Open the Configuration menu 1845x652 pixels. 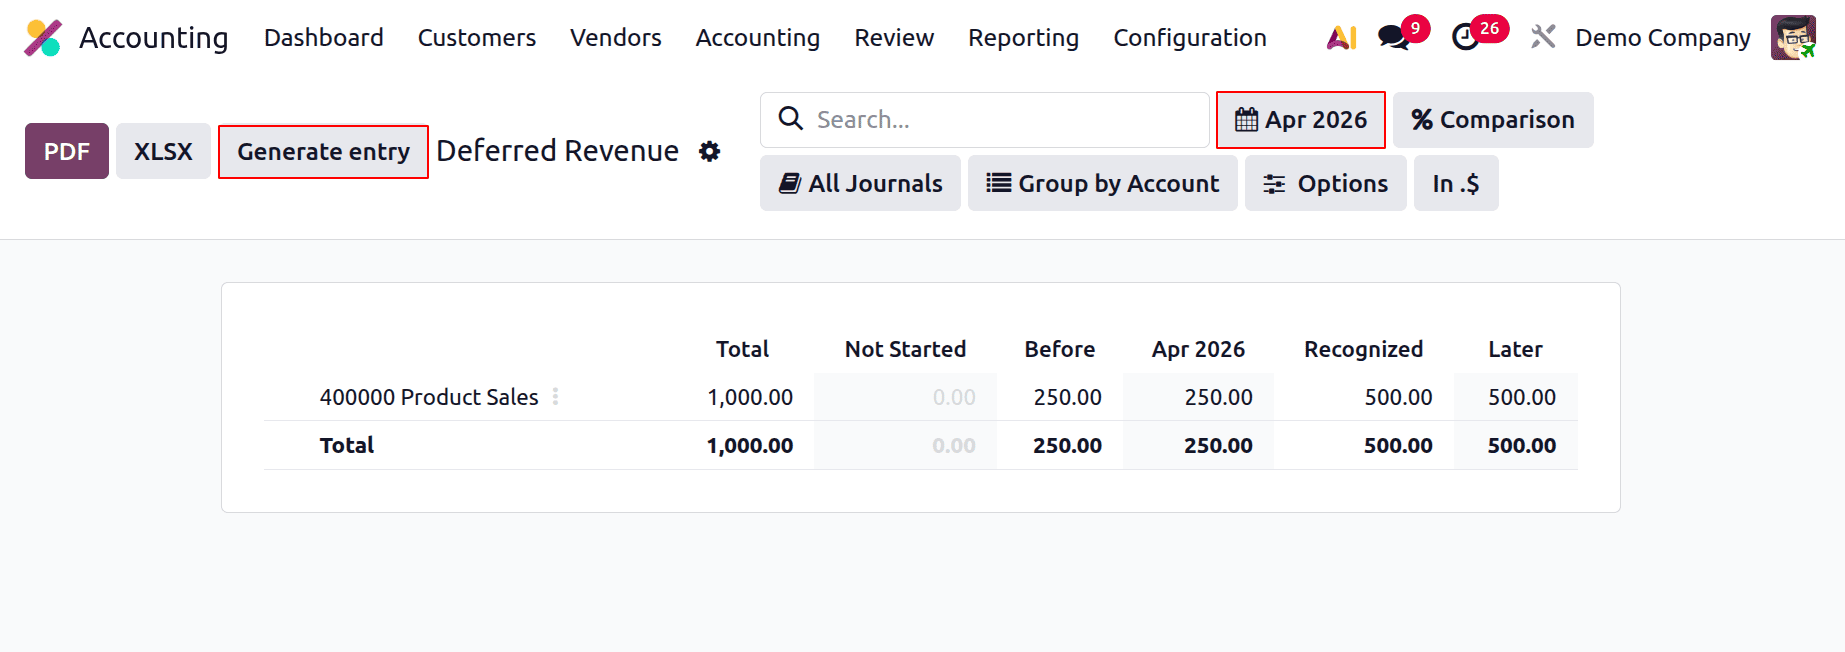pos(1189,38)
